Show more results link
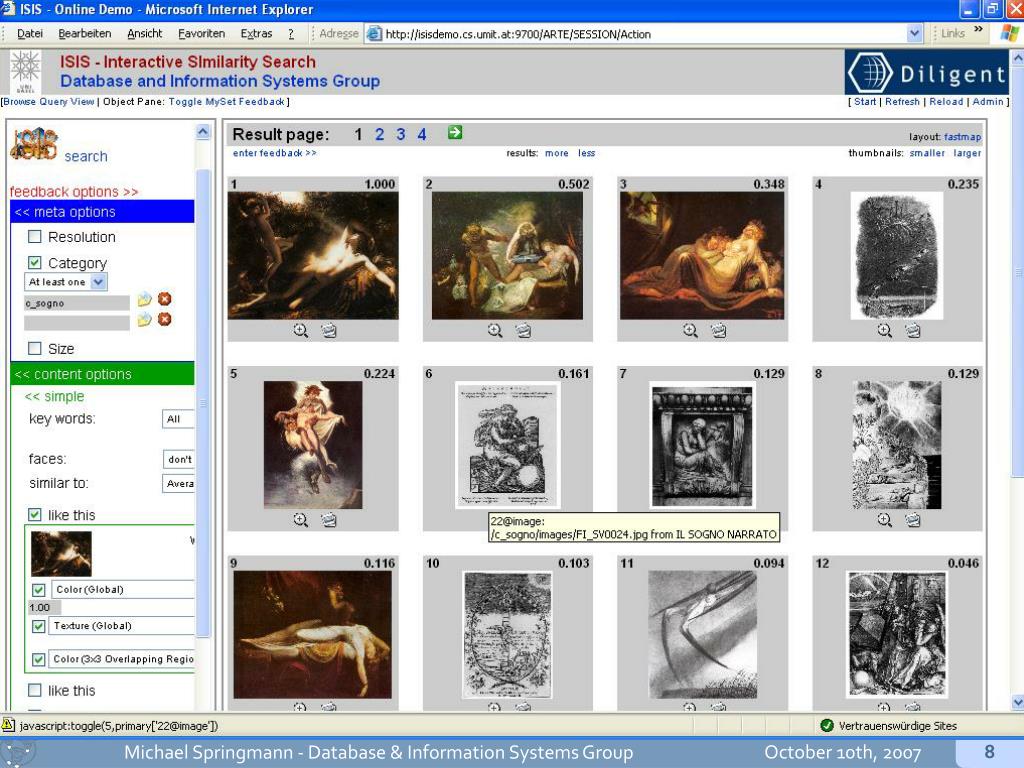 tap(556, 153)
